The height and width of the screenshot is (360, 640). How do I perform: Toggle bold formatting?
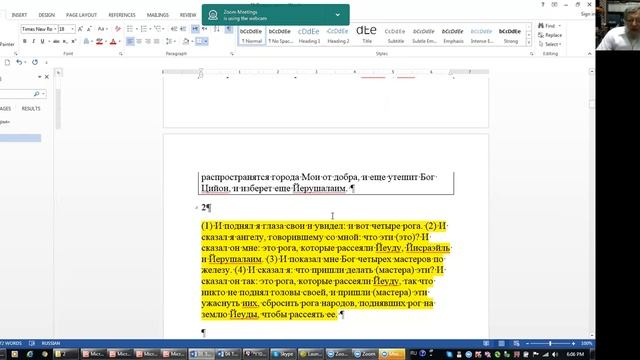(24, 41)
